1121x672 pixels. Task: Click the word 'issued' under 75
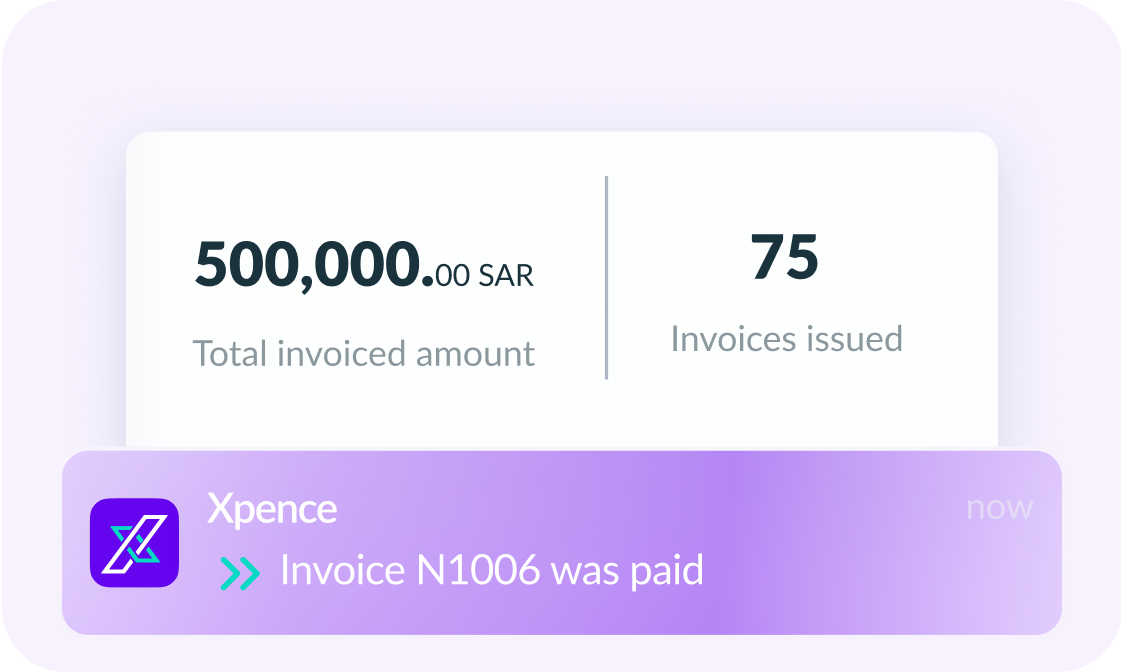(853, 339)
